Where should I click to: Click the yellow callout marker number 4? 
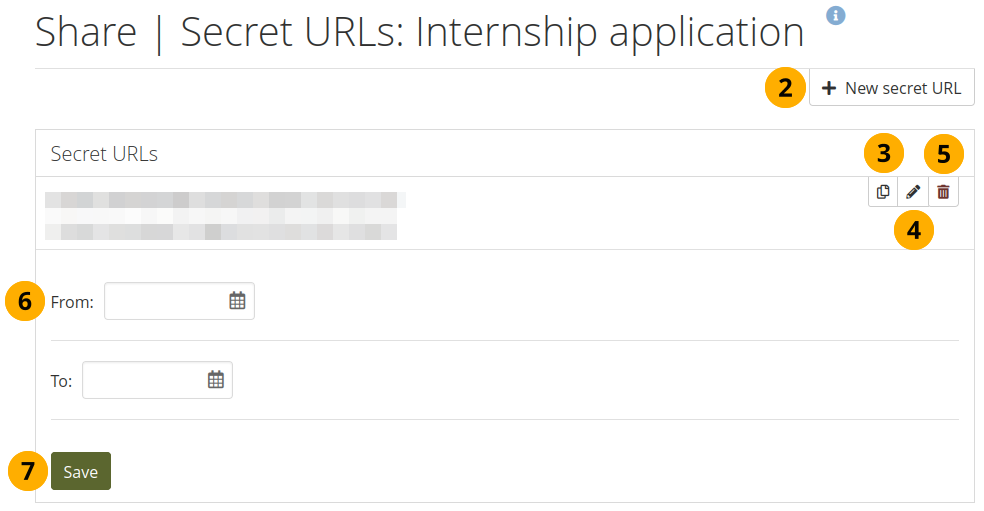coord(913,231)
